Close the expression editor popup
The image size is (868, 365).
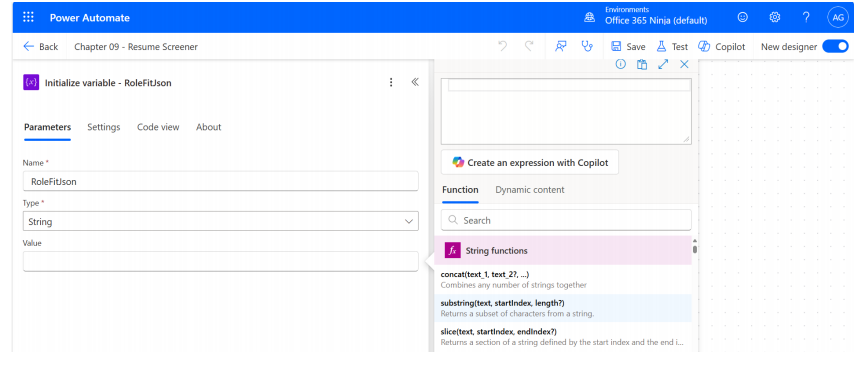click(x=684, y=64)
